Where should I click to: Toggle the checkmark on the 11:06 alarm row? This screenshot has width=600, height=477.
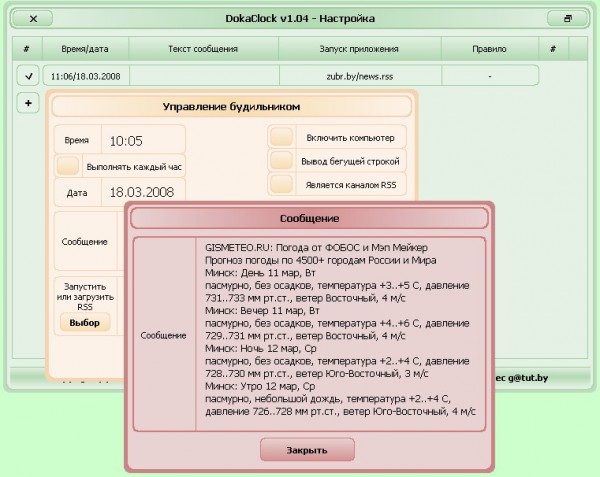[x=28, y=76]
